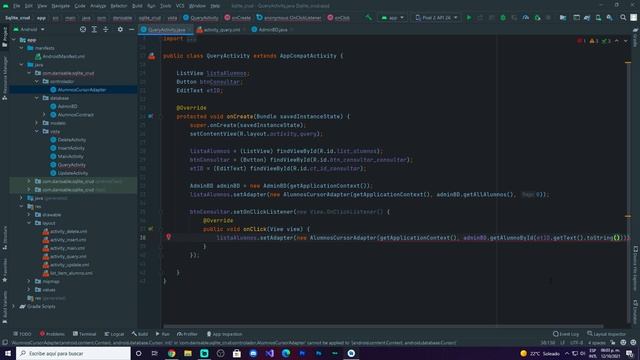Expand the AlumnosContract class node

(x=44, y=115)
